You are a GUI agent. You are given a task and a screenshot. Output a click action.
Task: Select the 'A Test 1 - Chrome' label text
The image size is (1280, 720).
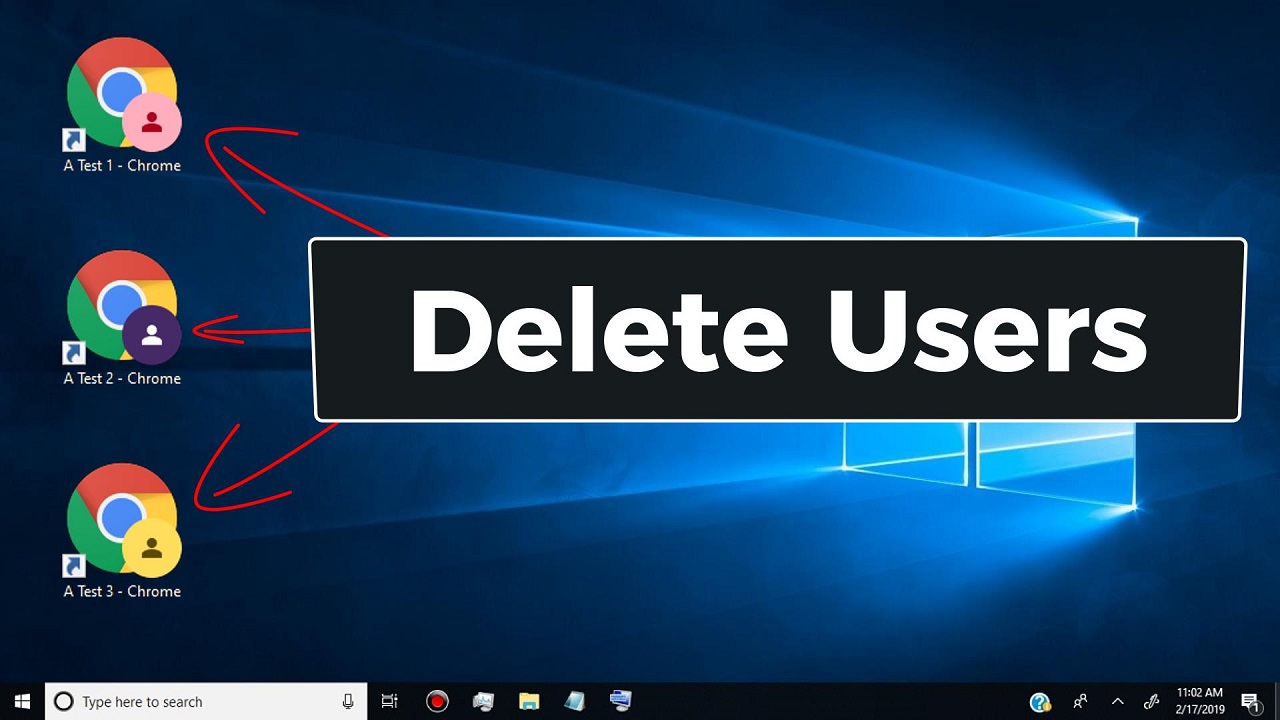122,166
